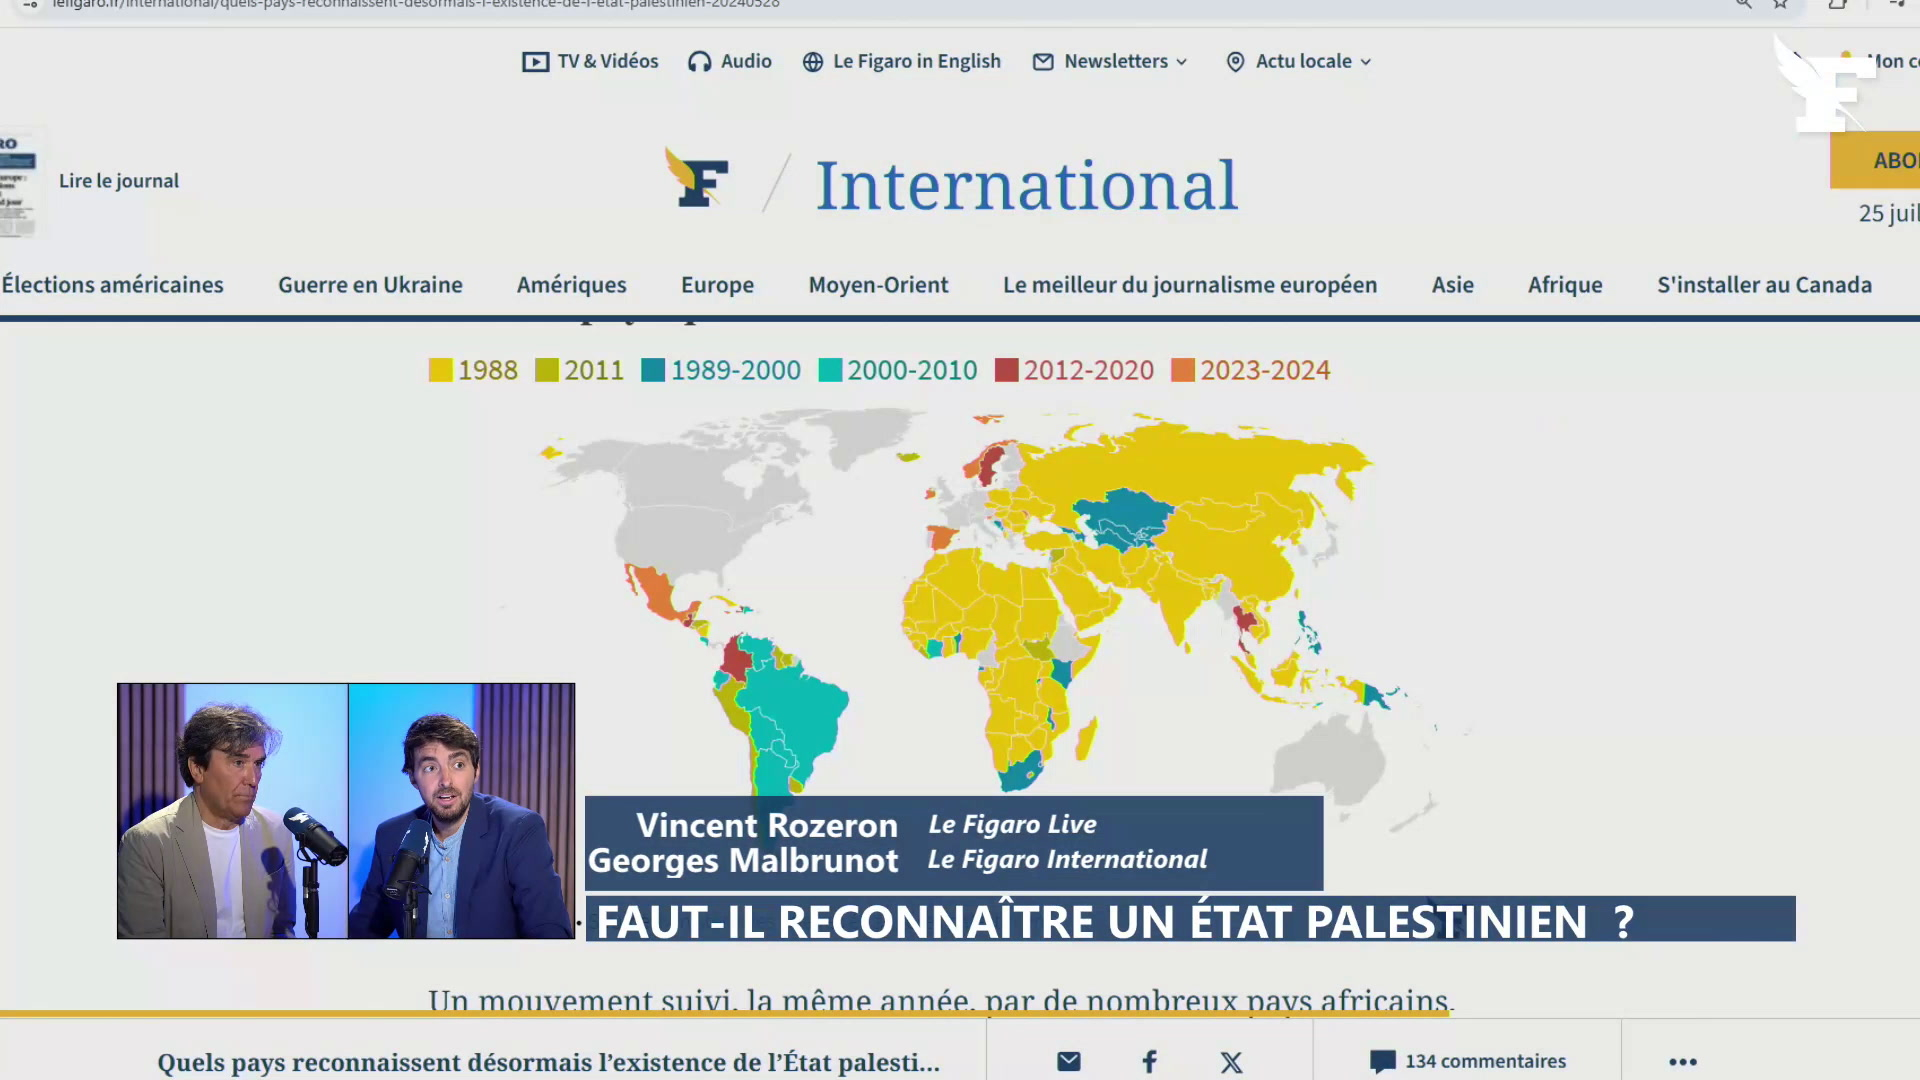Click the search magnifier in the browser toolbar
The height and width of the screenshot is (1080, 1920).
tap(1743, 5)
